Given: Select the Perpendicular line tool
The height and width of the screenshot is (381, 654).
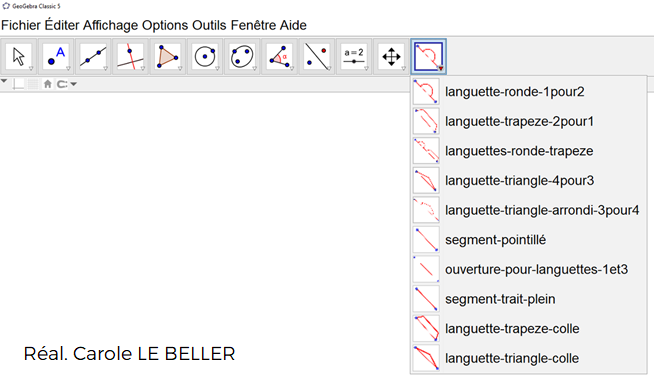Looking at the screenshot, I should click(x=130, y=56).
